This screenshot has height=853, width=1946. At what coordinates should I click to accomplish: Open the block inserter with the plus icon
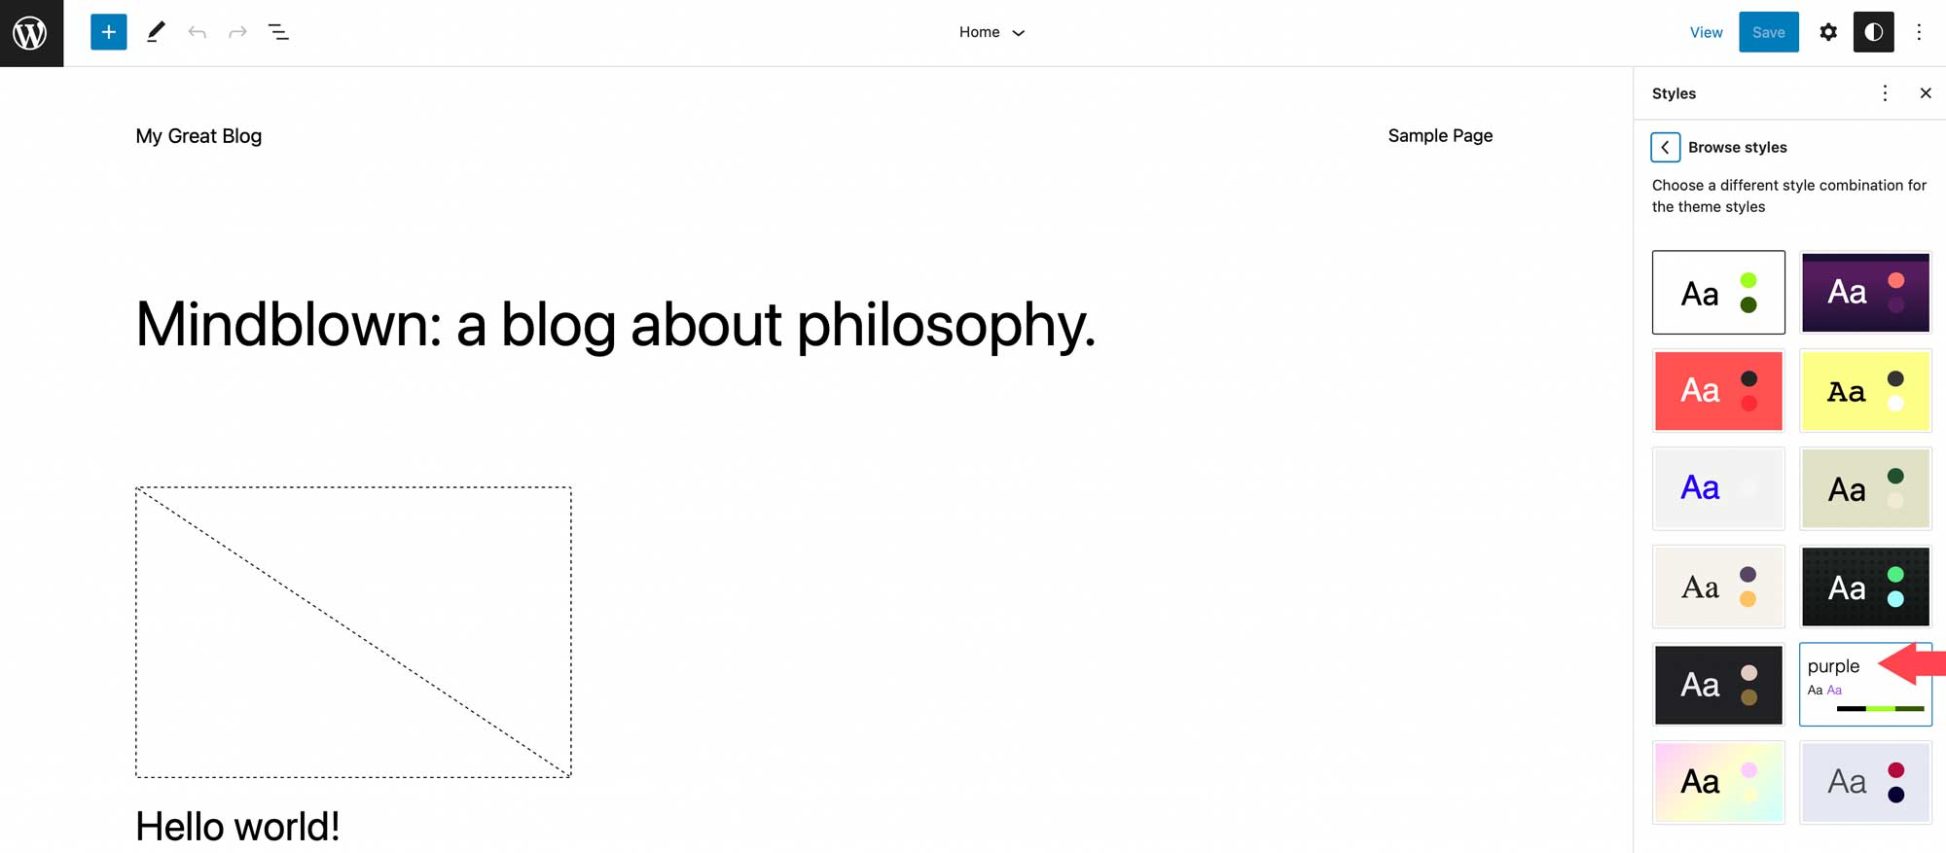pos(108,31)
